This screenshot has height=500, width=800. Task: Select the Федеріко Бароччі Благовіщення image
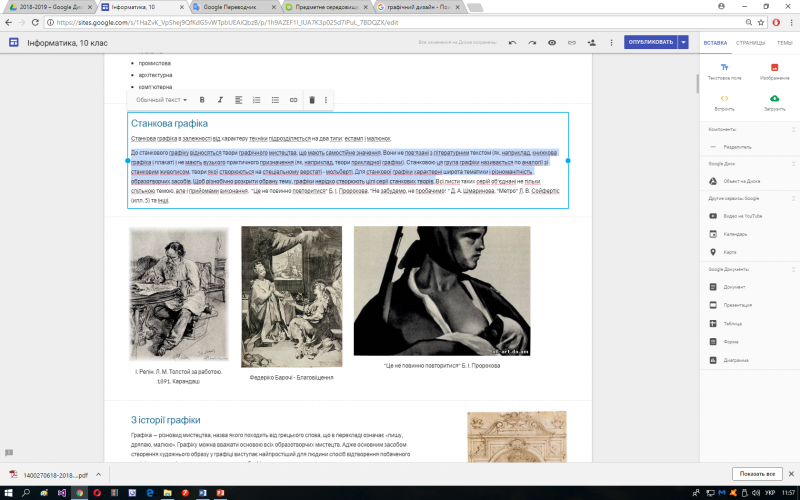[291, 296]
